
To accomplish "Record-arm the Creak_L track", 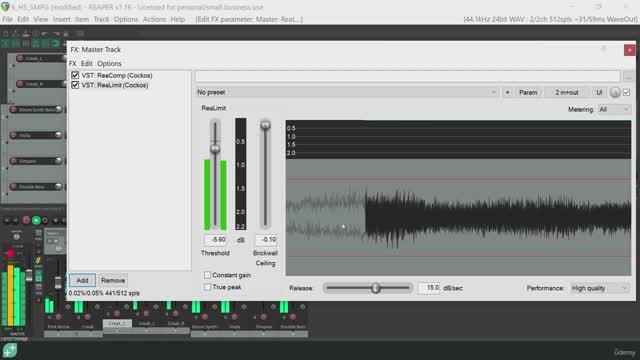I will [20, 58].
